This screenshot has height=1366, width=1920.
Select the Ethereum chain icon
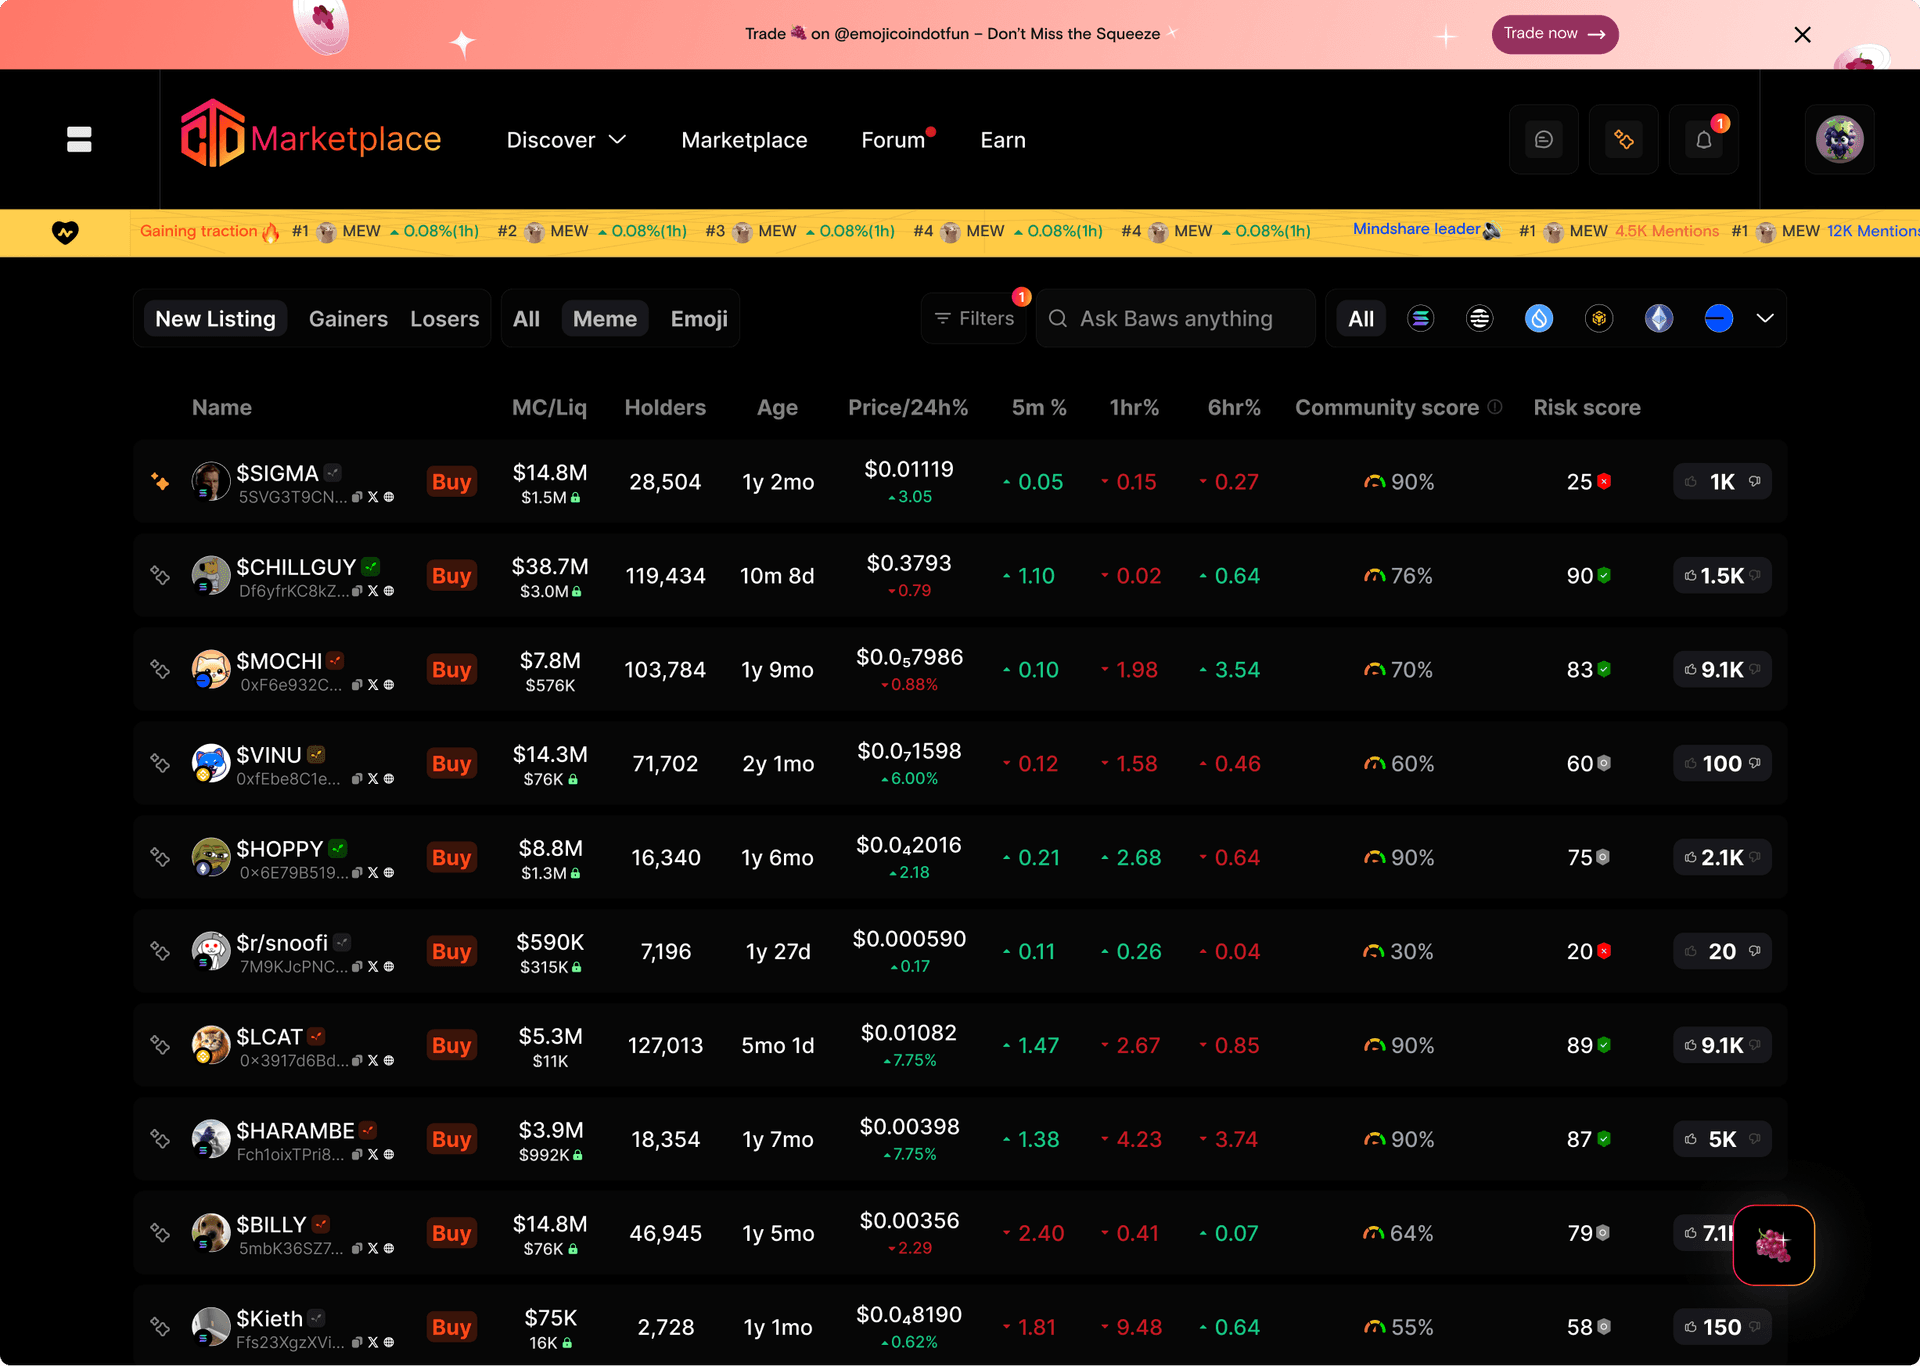(1659, 319)
